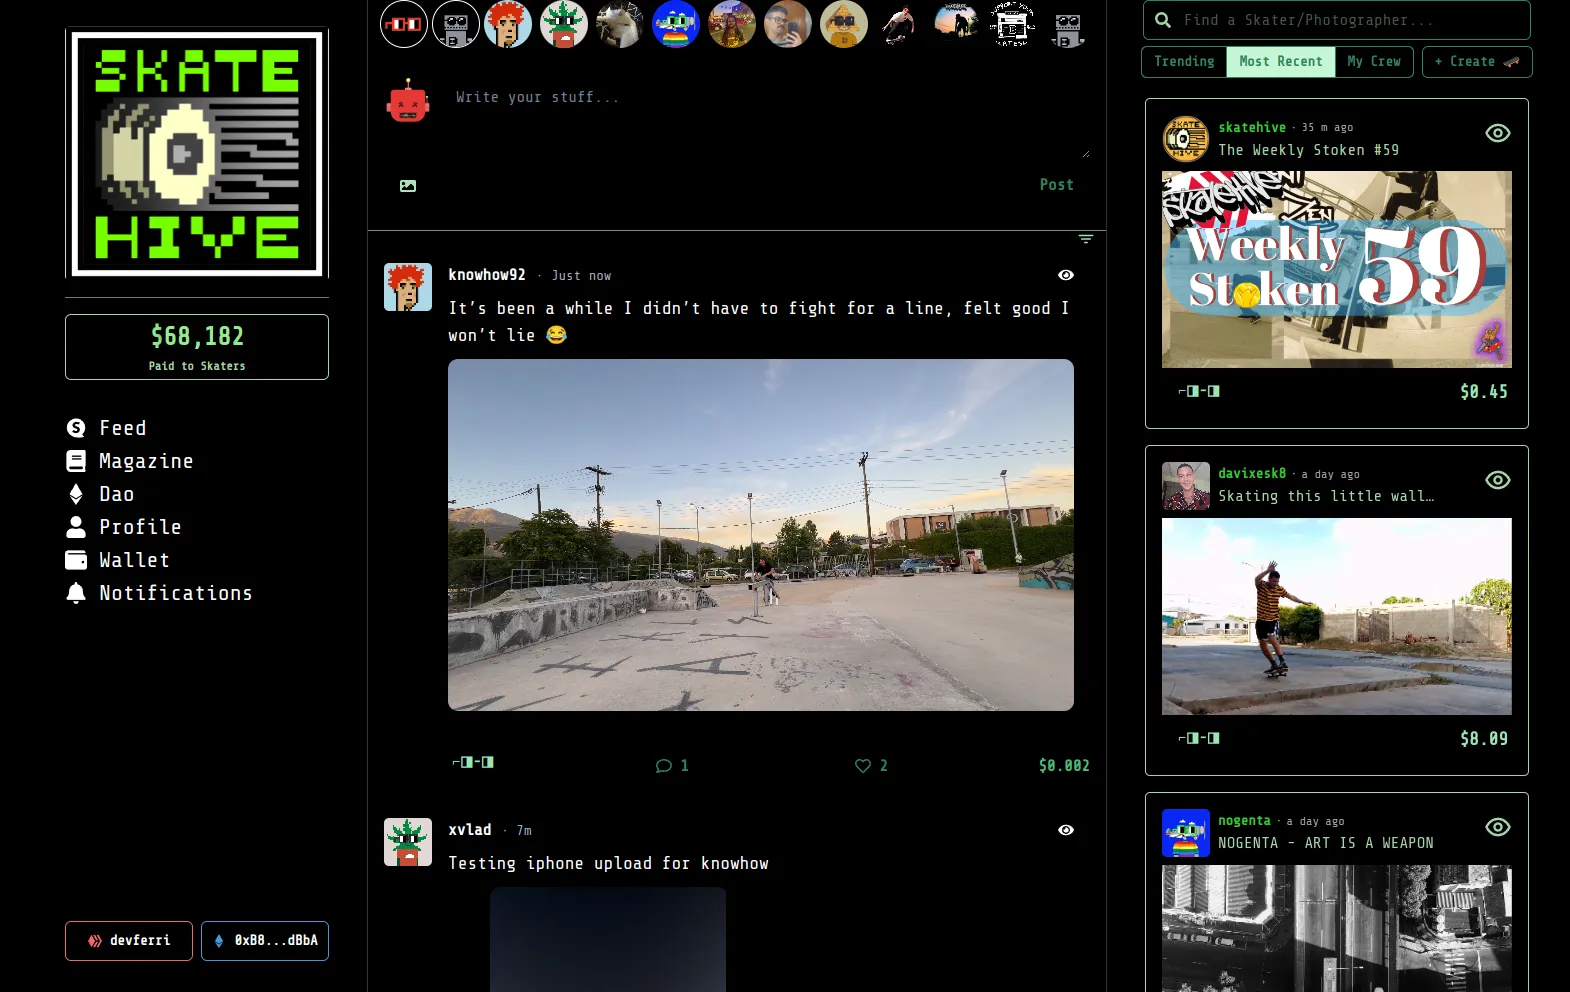Open the Weekly Stoken 59 thumbnail

click(1336, 270)
